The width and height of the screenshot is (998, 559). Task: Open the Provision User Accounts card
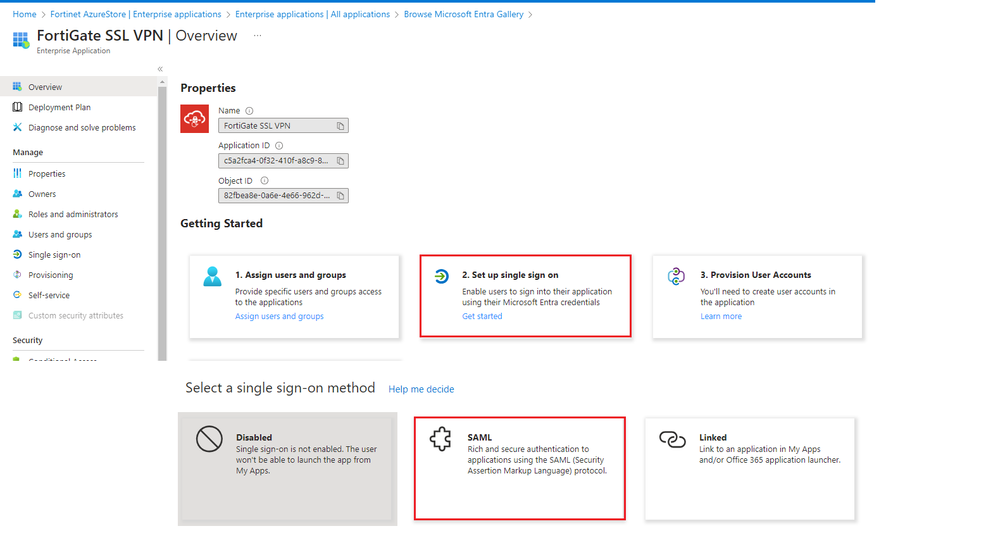pyautogui.click(x=757, y=297)
